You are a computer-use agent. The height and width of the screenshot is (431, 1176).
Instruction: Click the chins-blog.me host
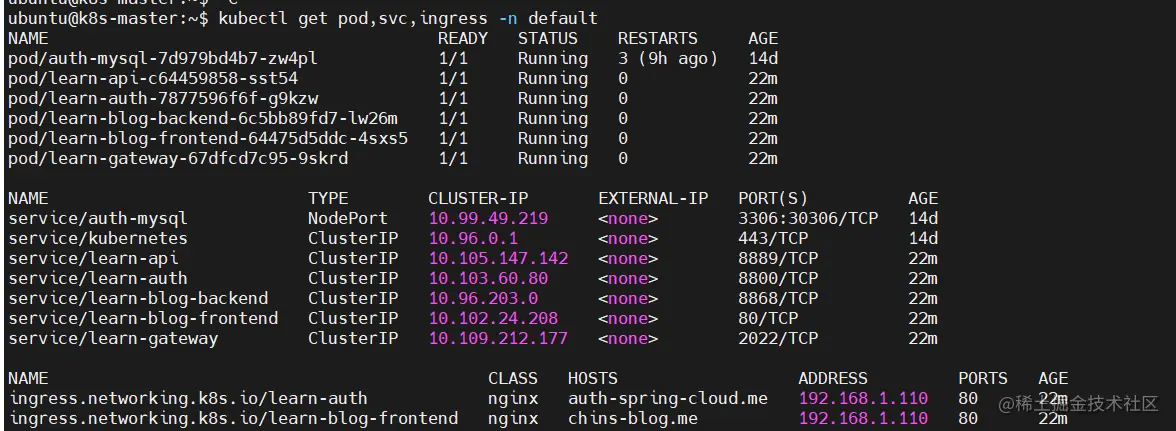(x=632, y=418)
